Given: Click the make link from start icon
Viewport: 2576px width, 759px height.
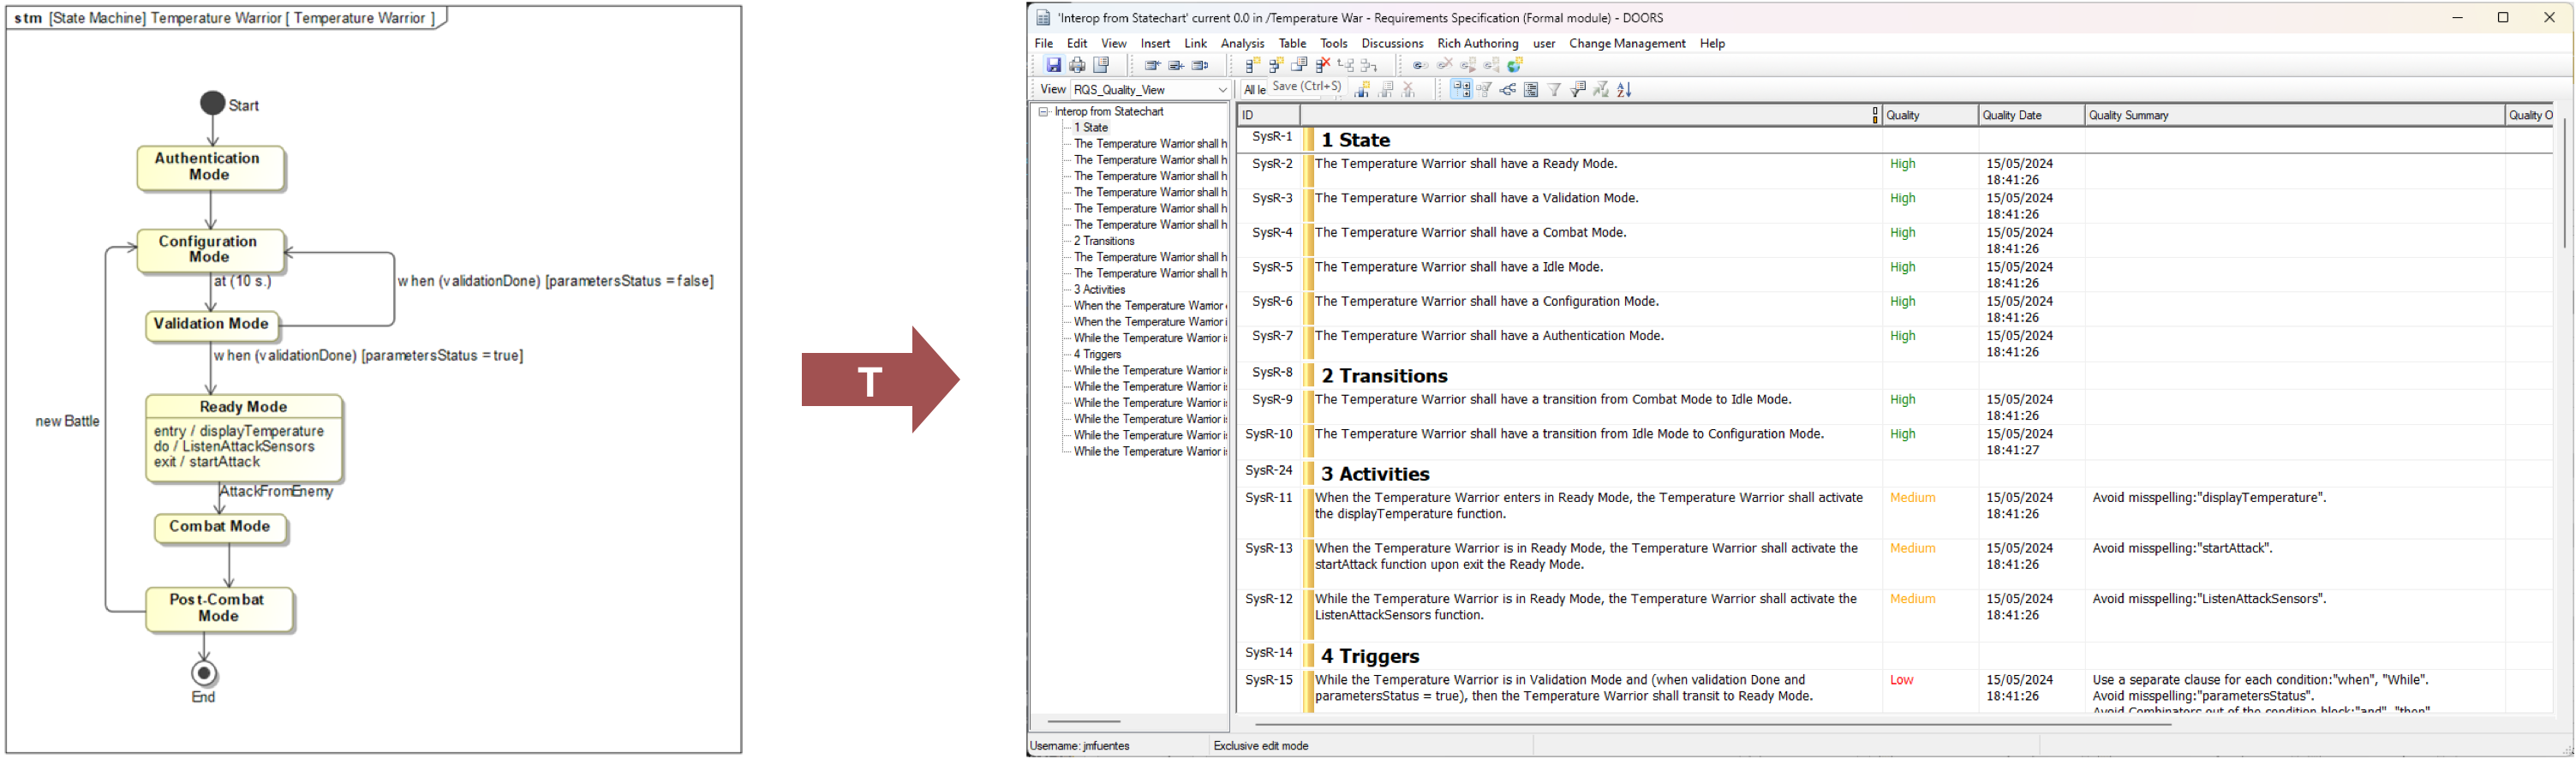Looking at the screenshot, I should 1468,65.
